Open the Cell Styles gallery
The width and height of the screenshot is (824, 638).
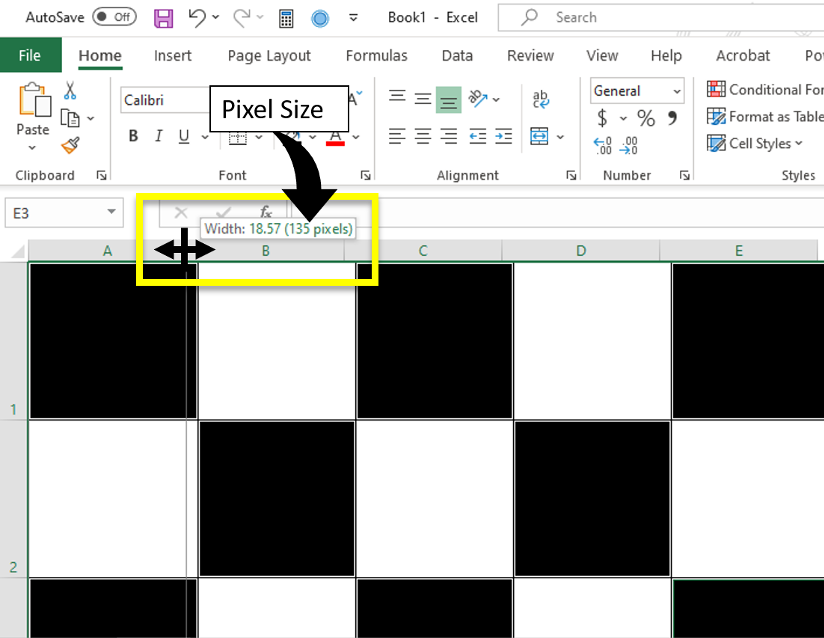(755, 143)
